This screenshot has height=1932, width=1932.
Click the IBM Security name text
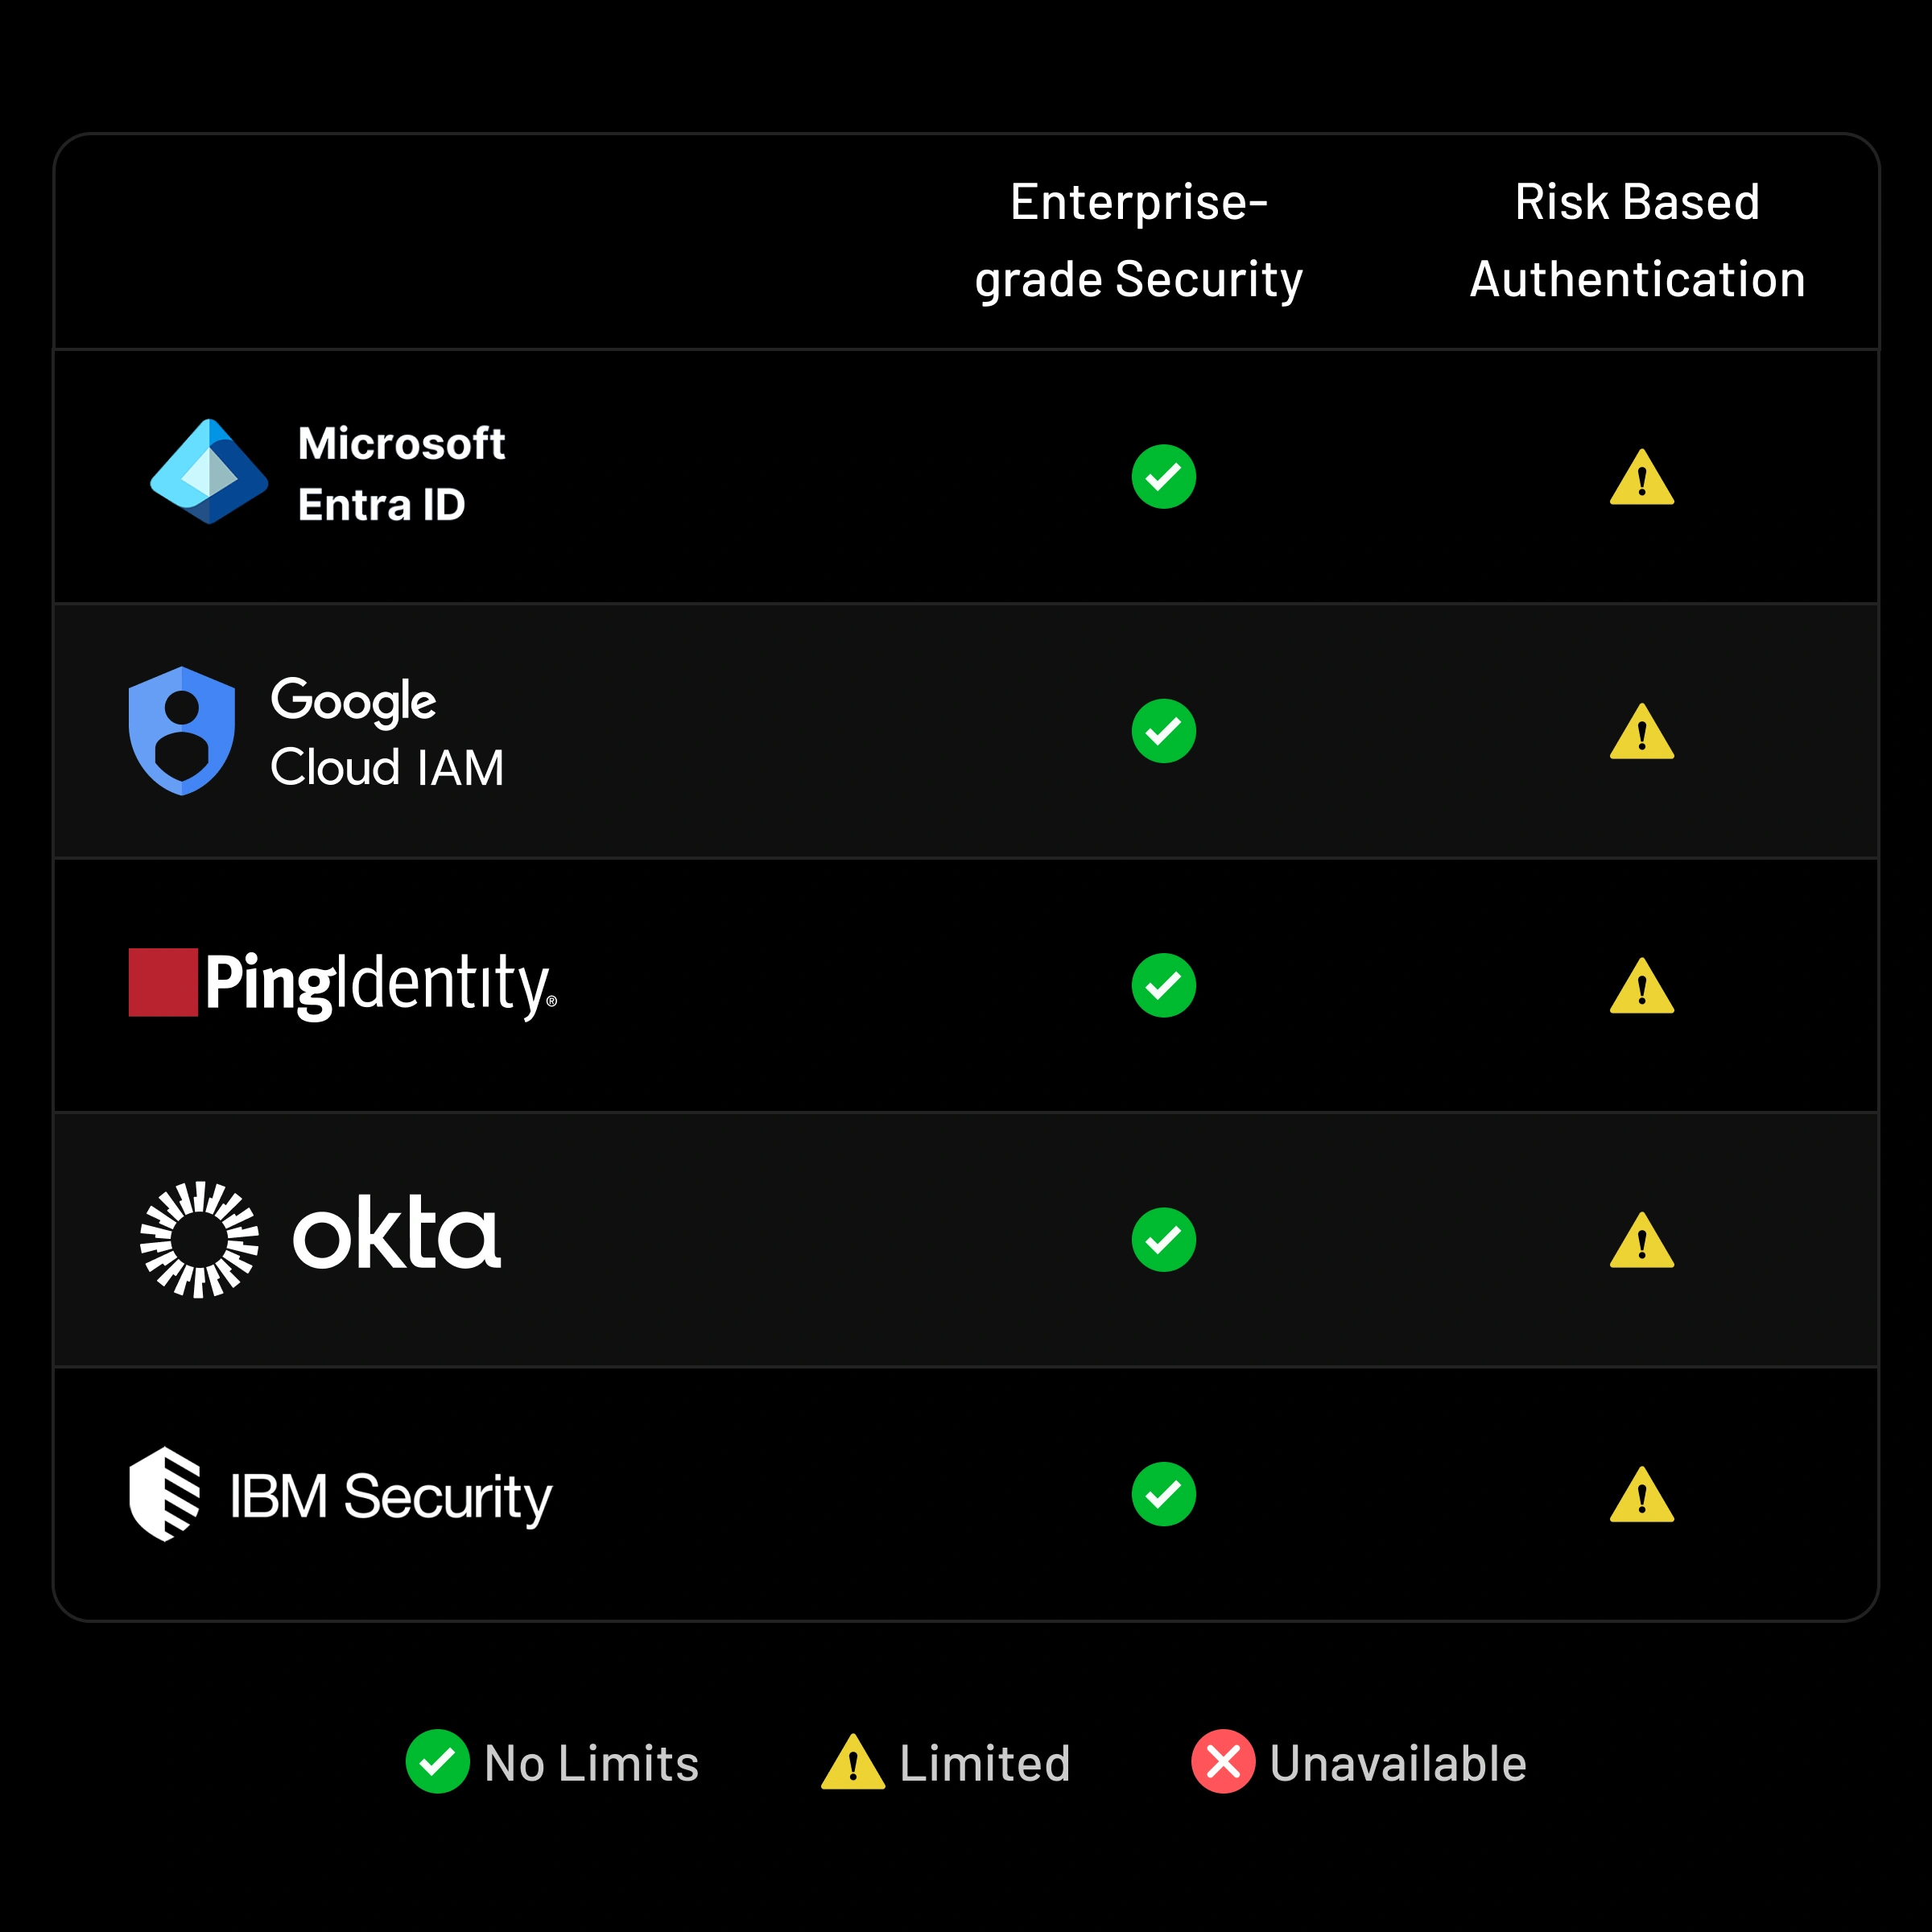(x=391, y=1496)
